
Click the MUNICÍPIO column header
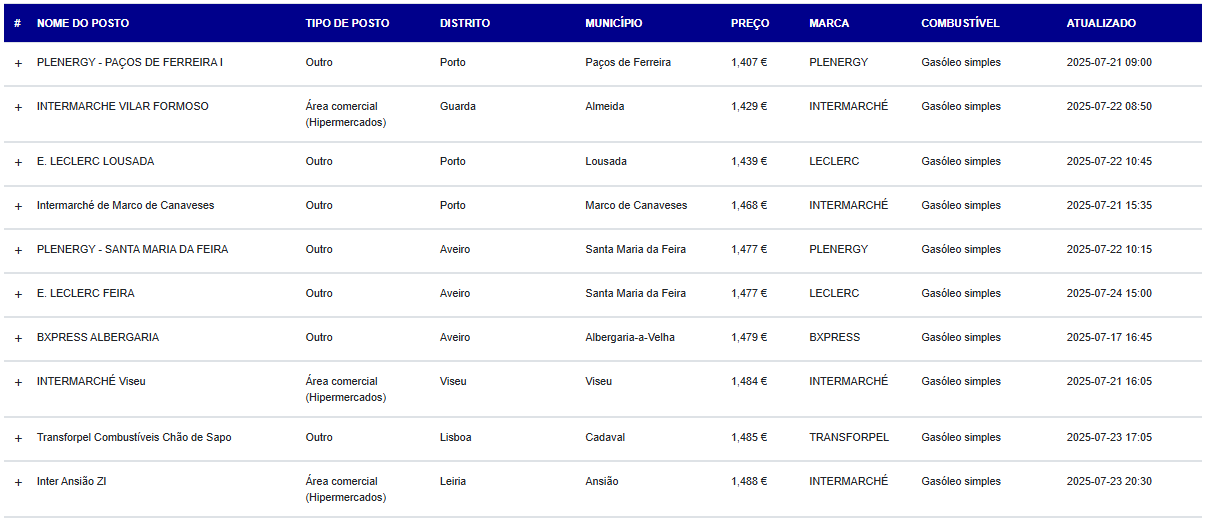click(x=614, y=23)
